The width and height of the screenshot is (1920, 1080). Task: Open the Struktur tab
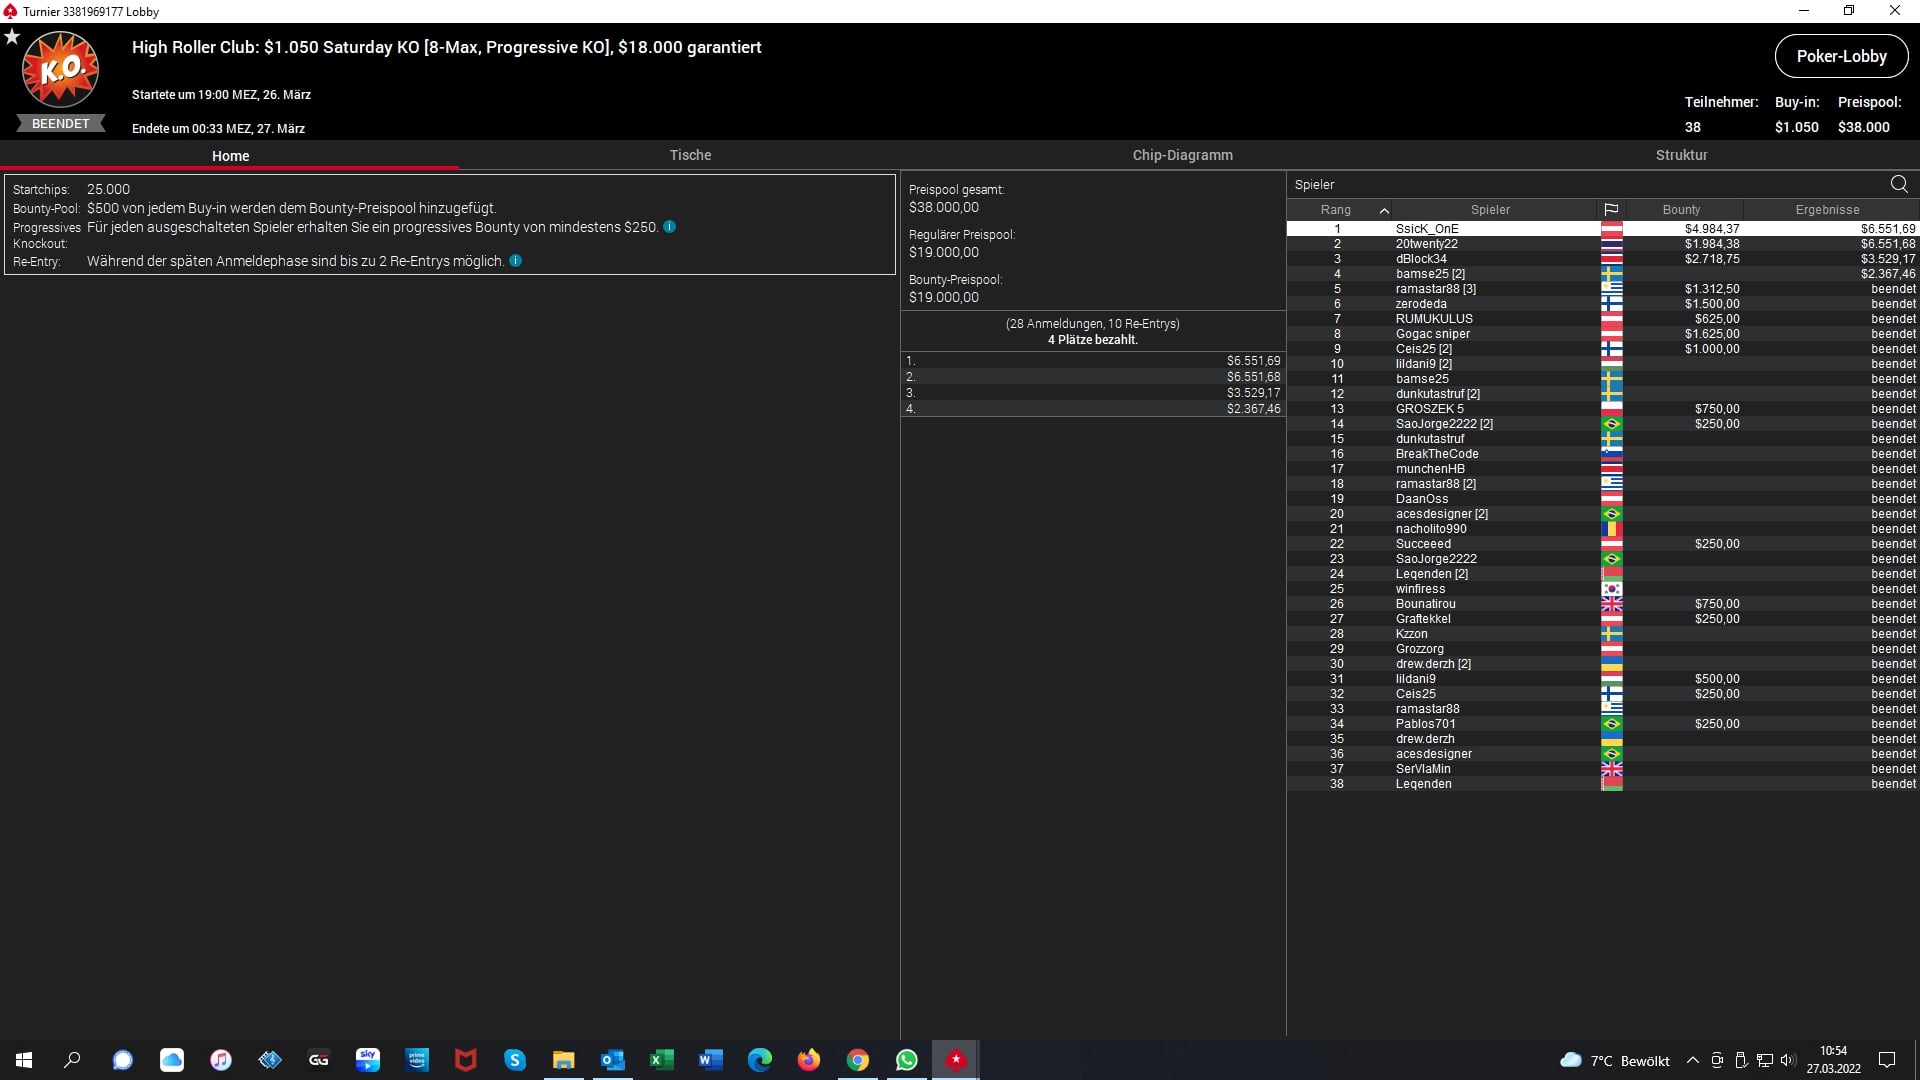point(1681,155)
